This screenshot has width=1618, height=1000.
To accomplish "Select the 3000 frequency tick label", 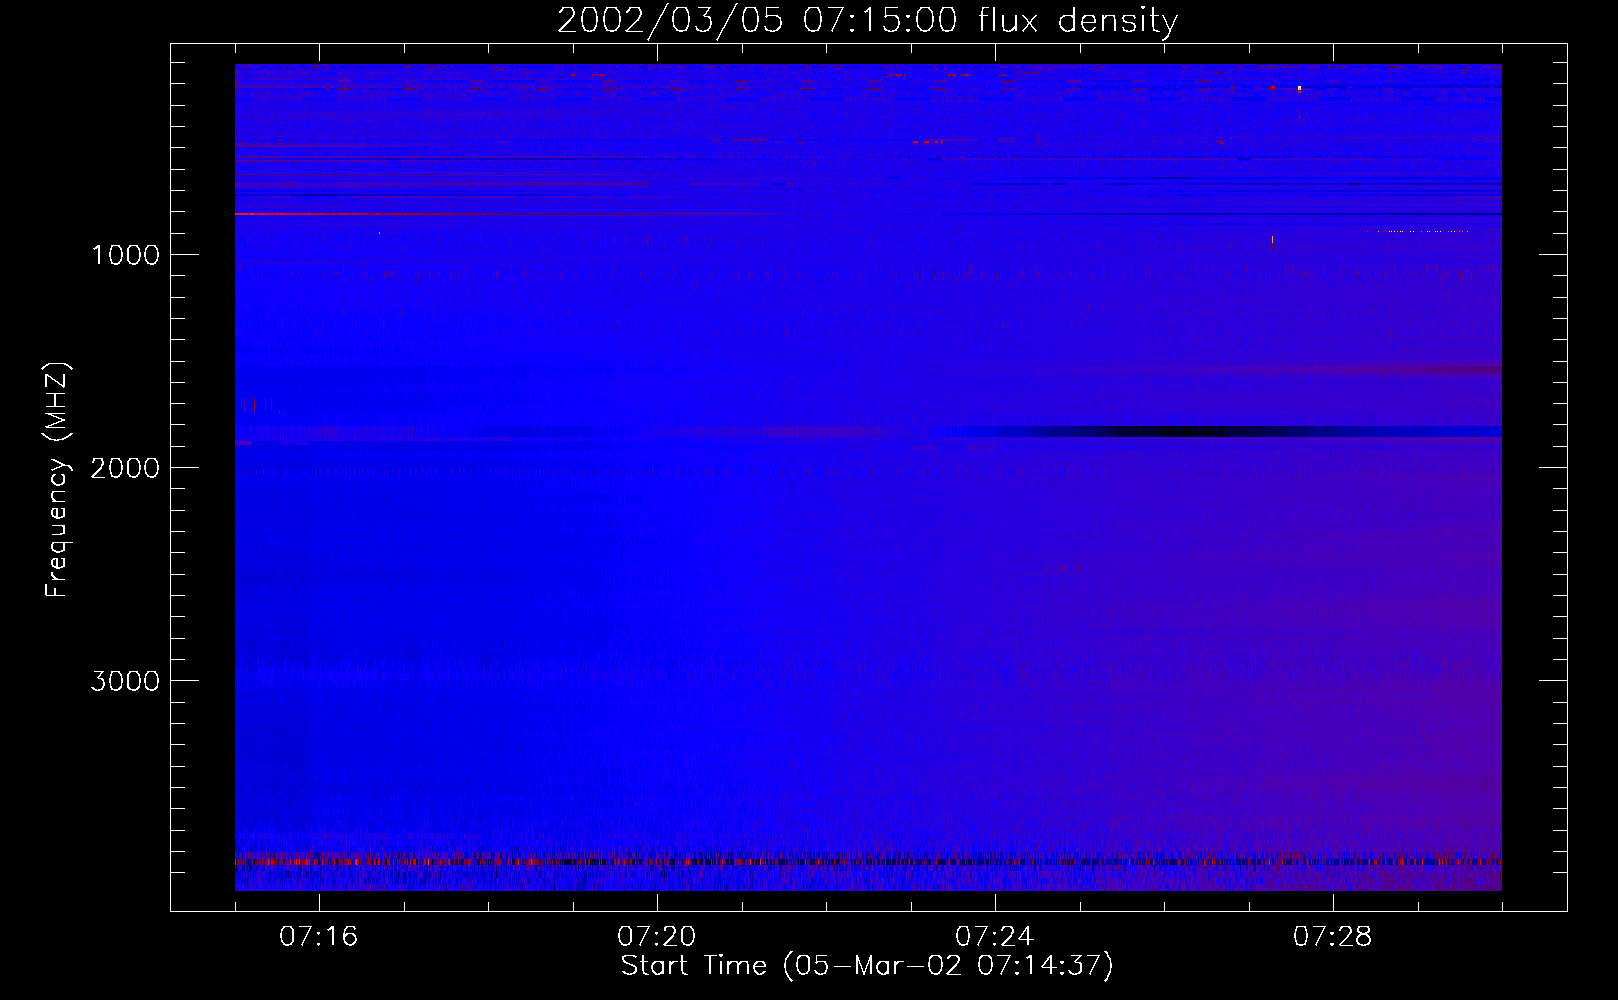I will [125, 681].
